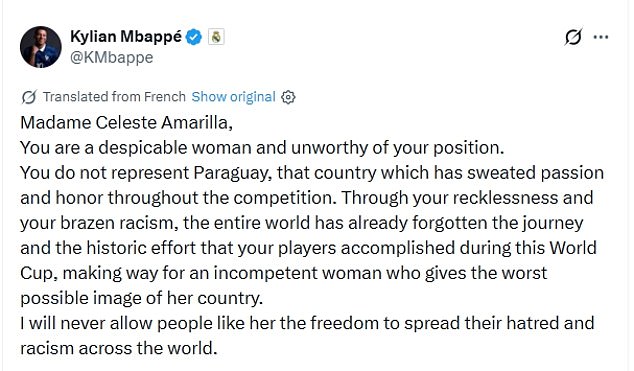Click the line starting and honor throughout

click(x=307, y=198)
